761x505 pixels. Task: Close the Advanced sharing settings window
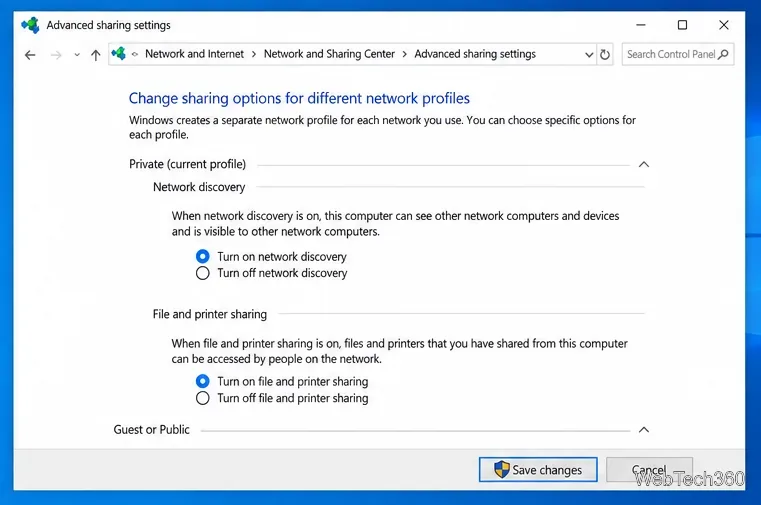(x=723, y=25)
